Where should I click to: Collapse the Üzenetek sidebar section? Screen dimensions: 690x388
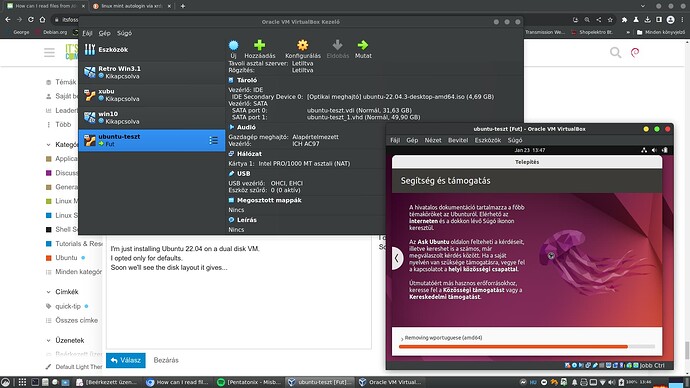coord(48,340)
